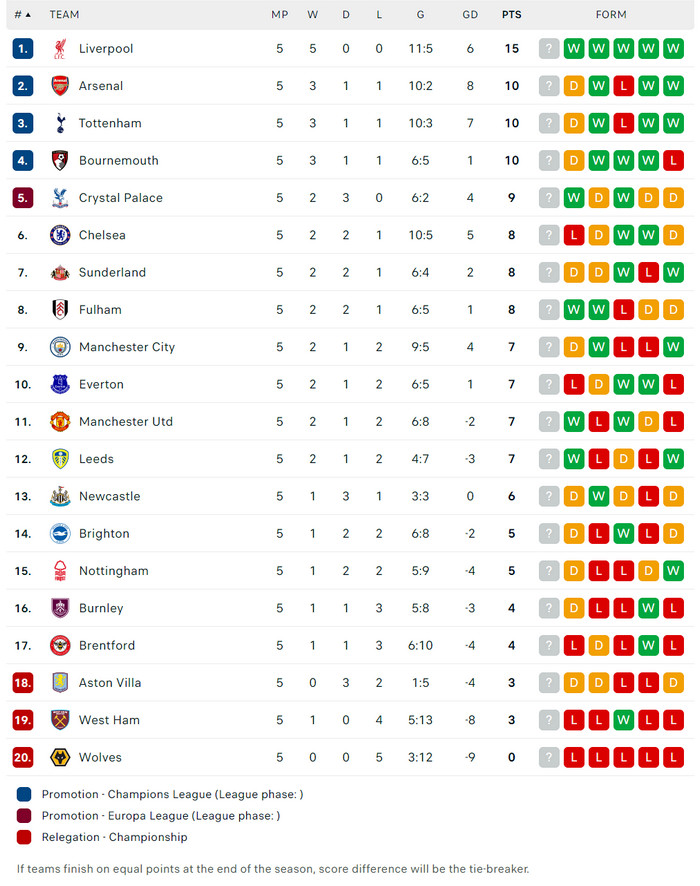This screenshot has width=700, height=886.
Task: Click West Ham's green W form badge
Action: tap(623, 720)
